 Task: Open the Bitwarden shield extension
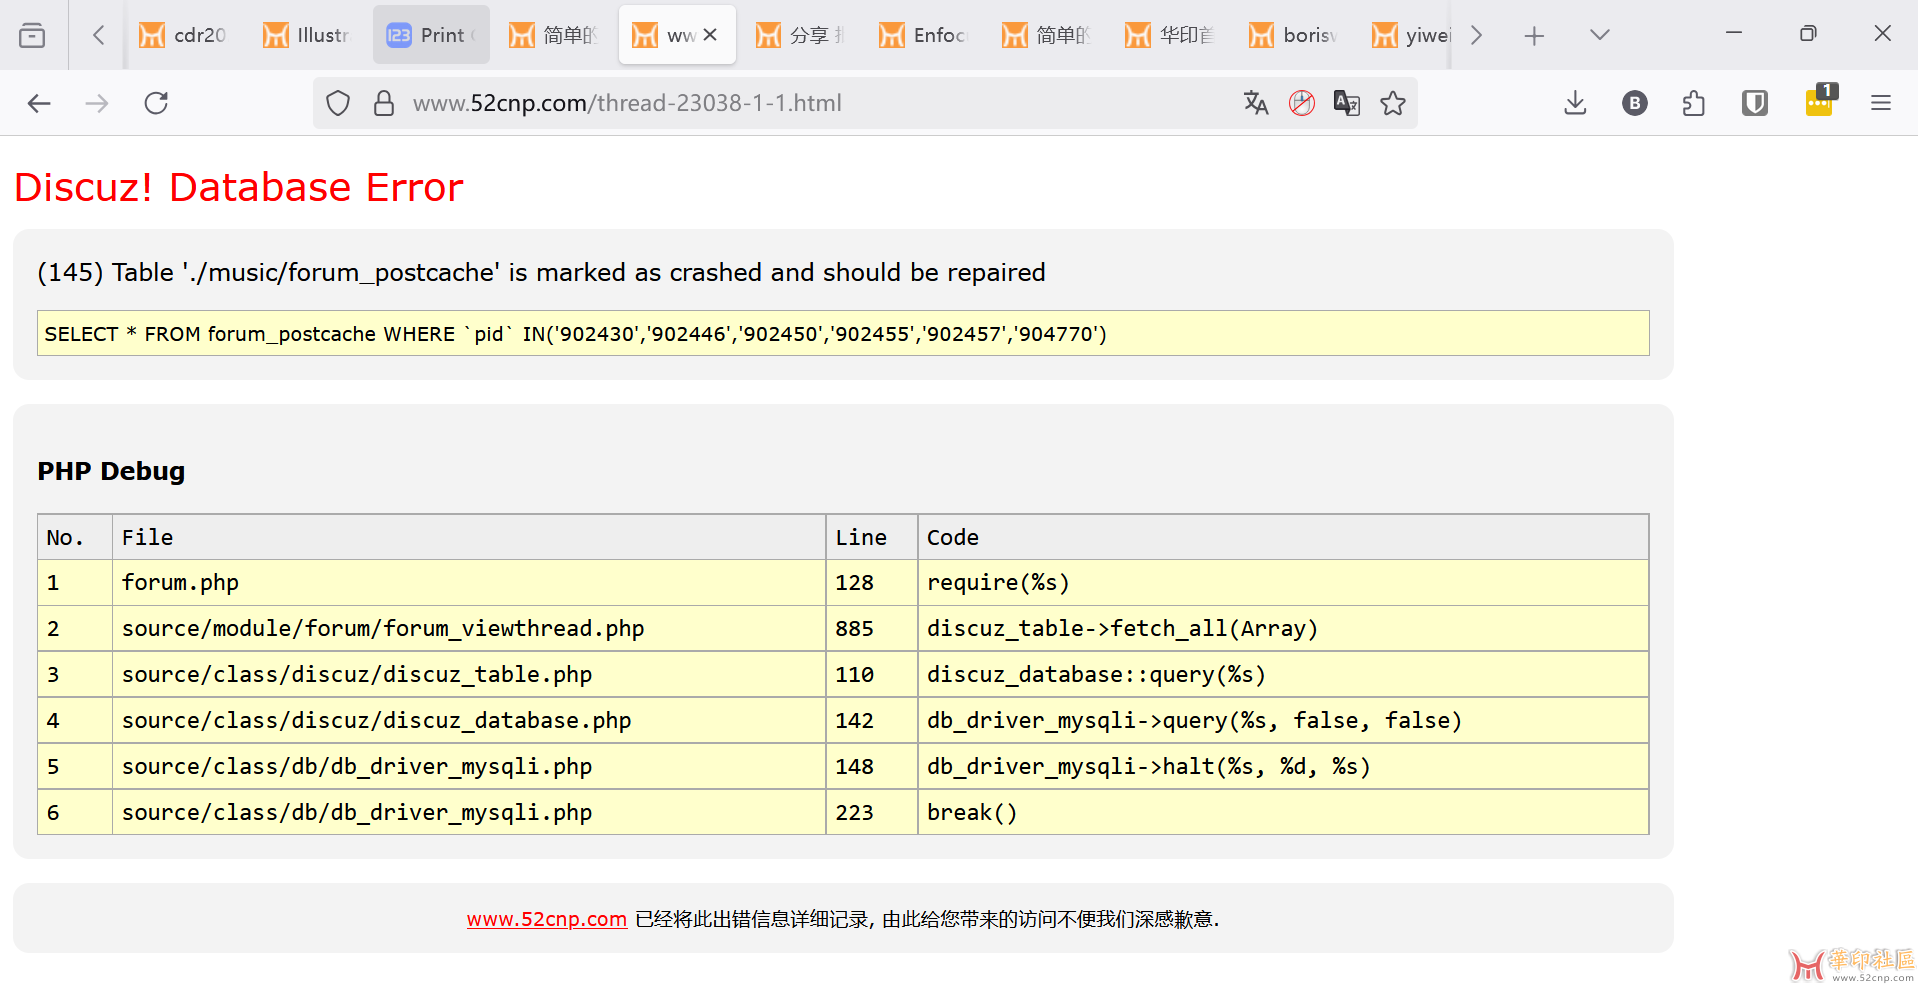point(1755,103)
